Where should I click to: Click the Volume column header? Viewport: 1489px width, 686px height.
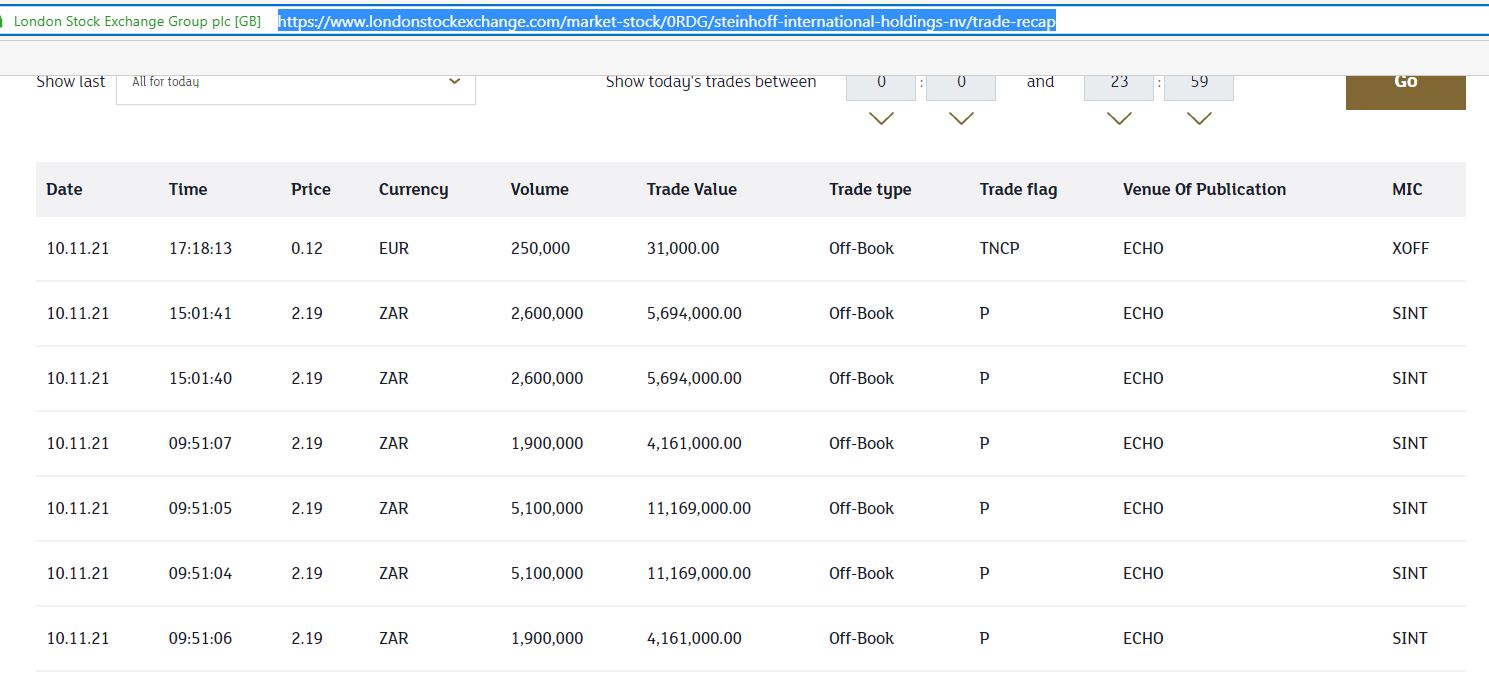tap(539, 189)
